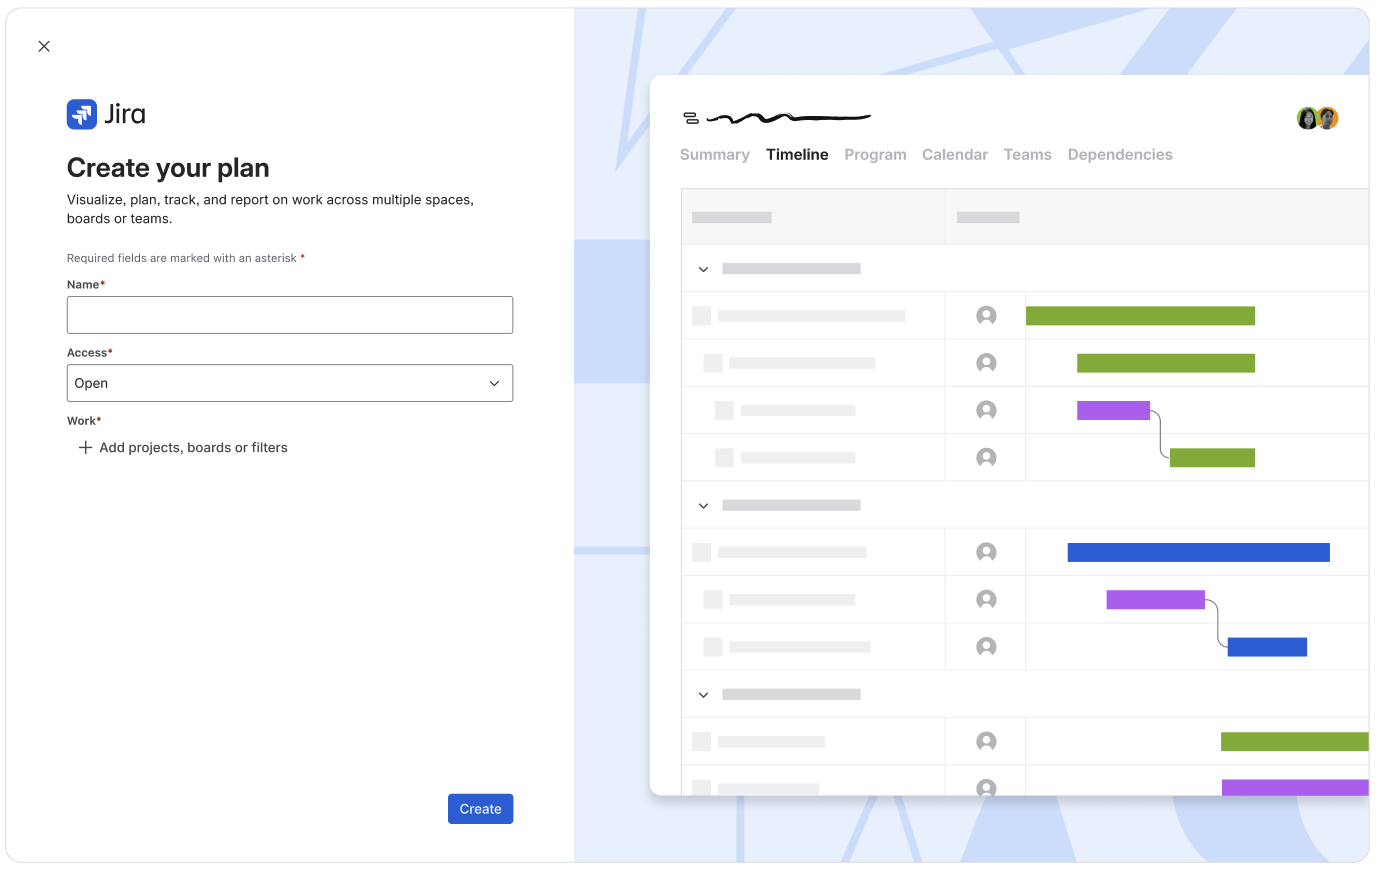Click the blue Create button
Screen dimensions: 1392x886
[x=480, y=809]
